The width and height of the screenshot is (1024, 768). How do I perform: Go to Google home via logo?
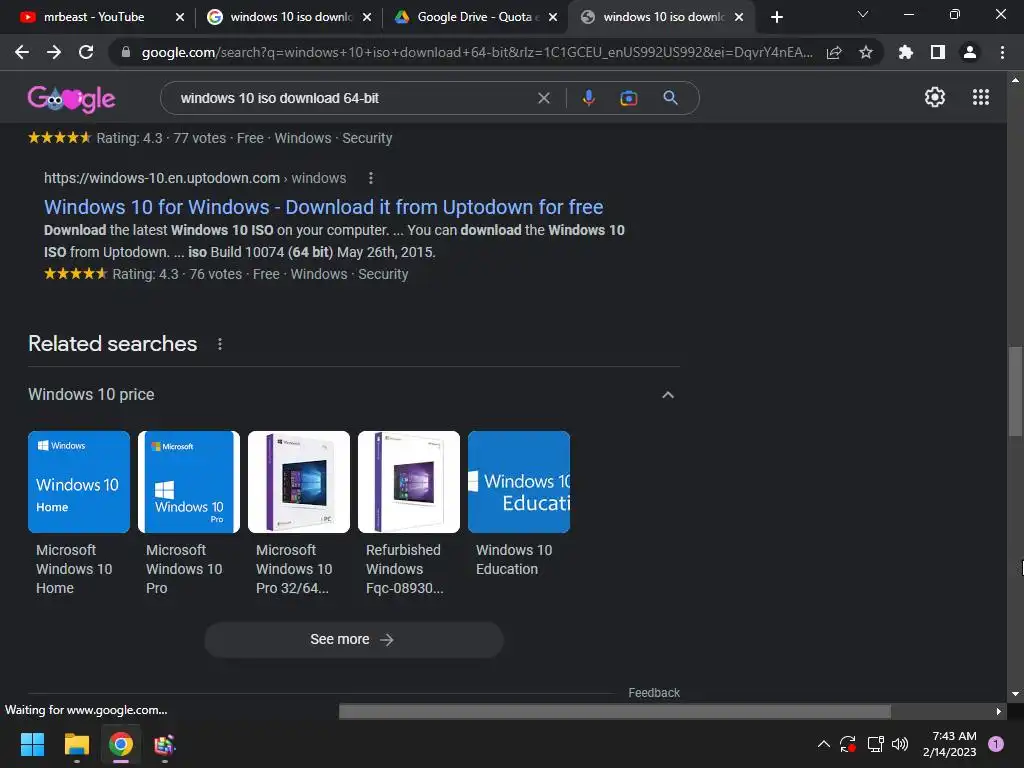click(71, 99)
